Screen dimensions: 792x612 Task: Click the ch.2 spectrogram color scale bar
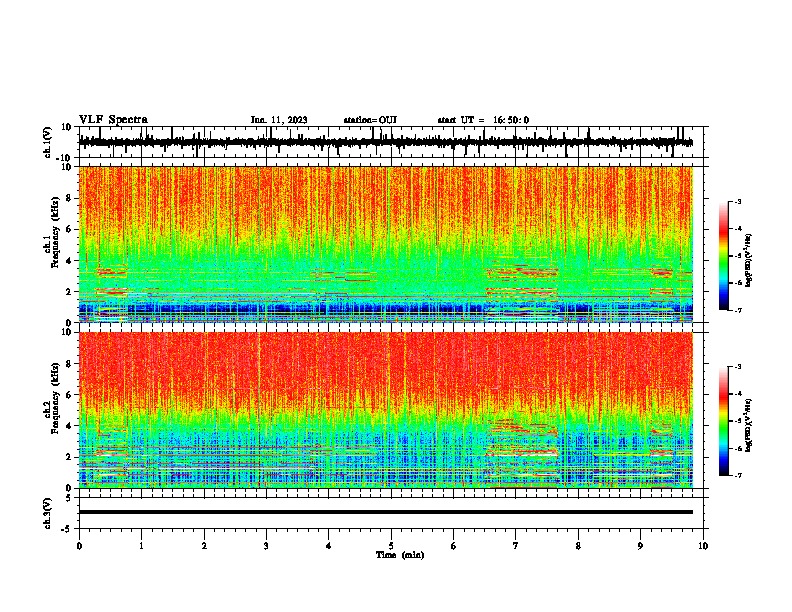pyautogui.click(x=724, y=421)
